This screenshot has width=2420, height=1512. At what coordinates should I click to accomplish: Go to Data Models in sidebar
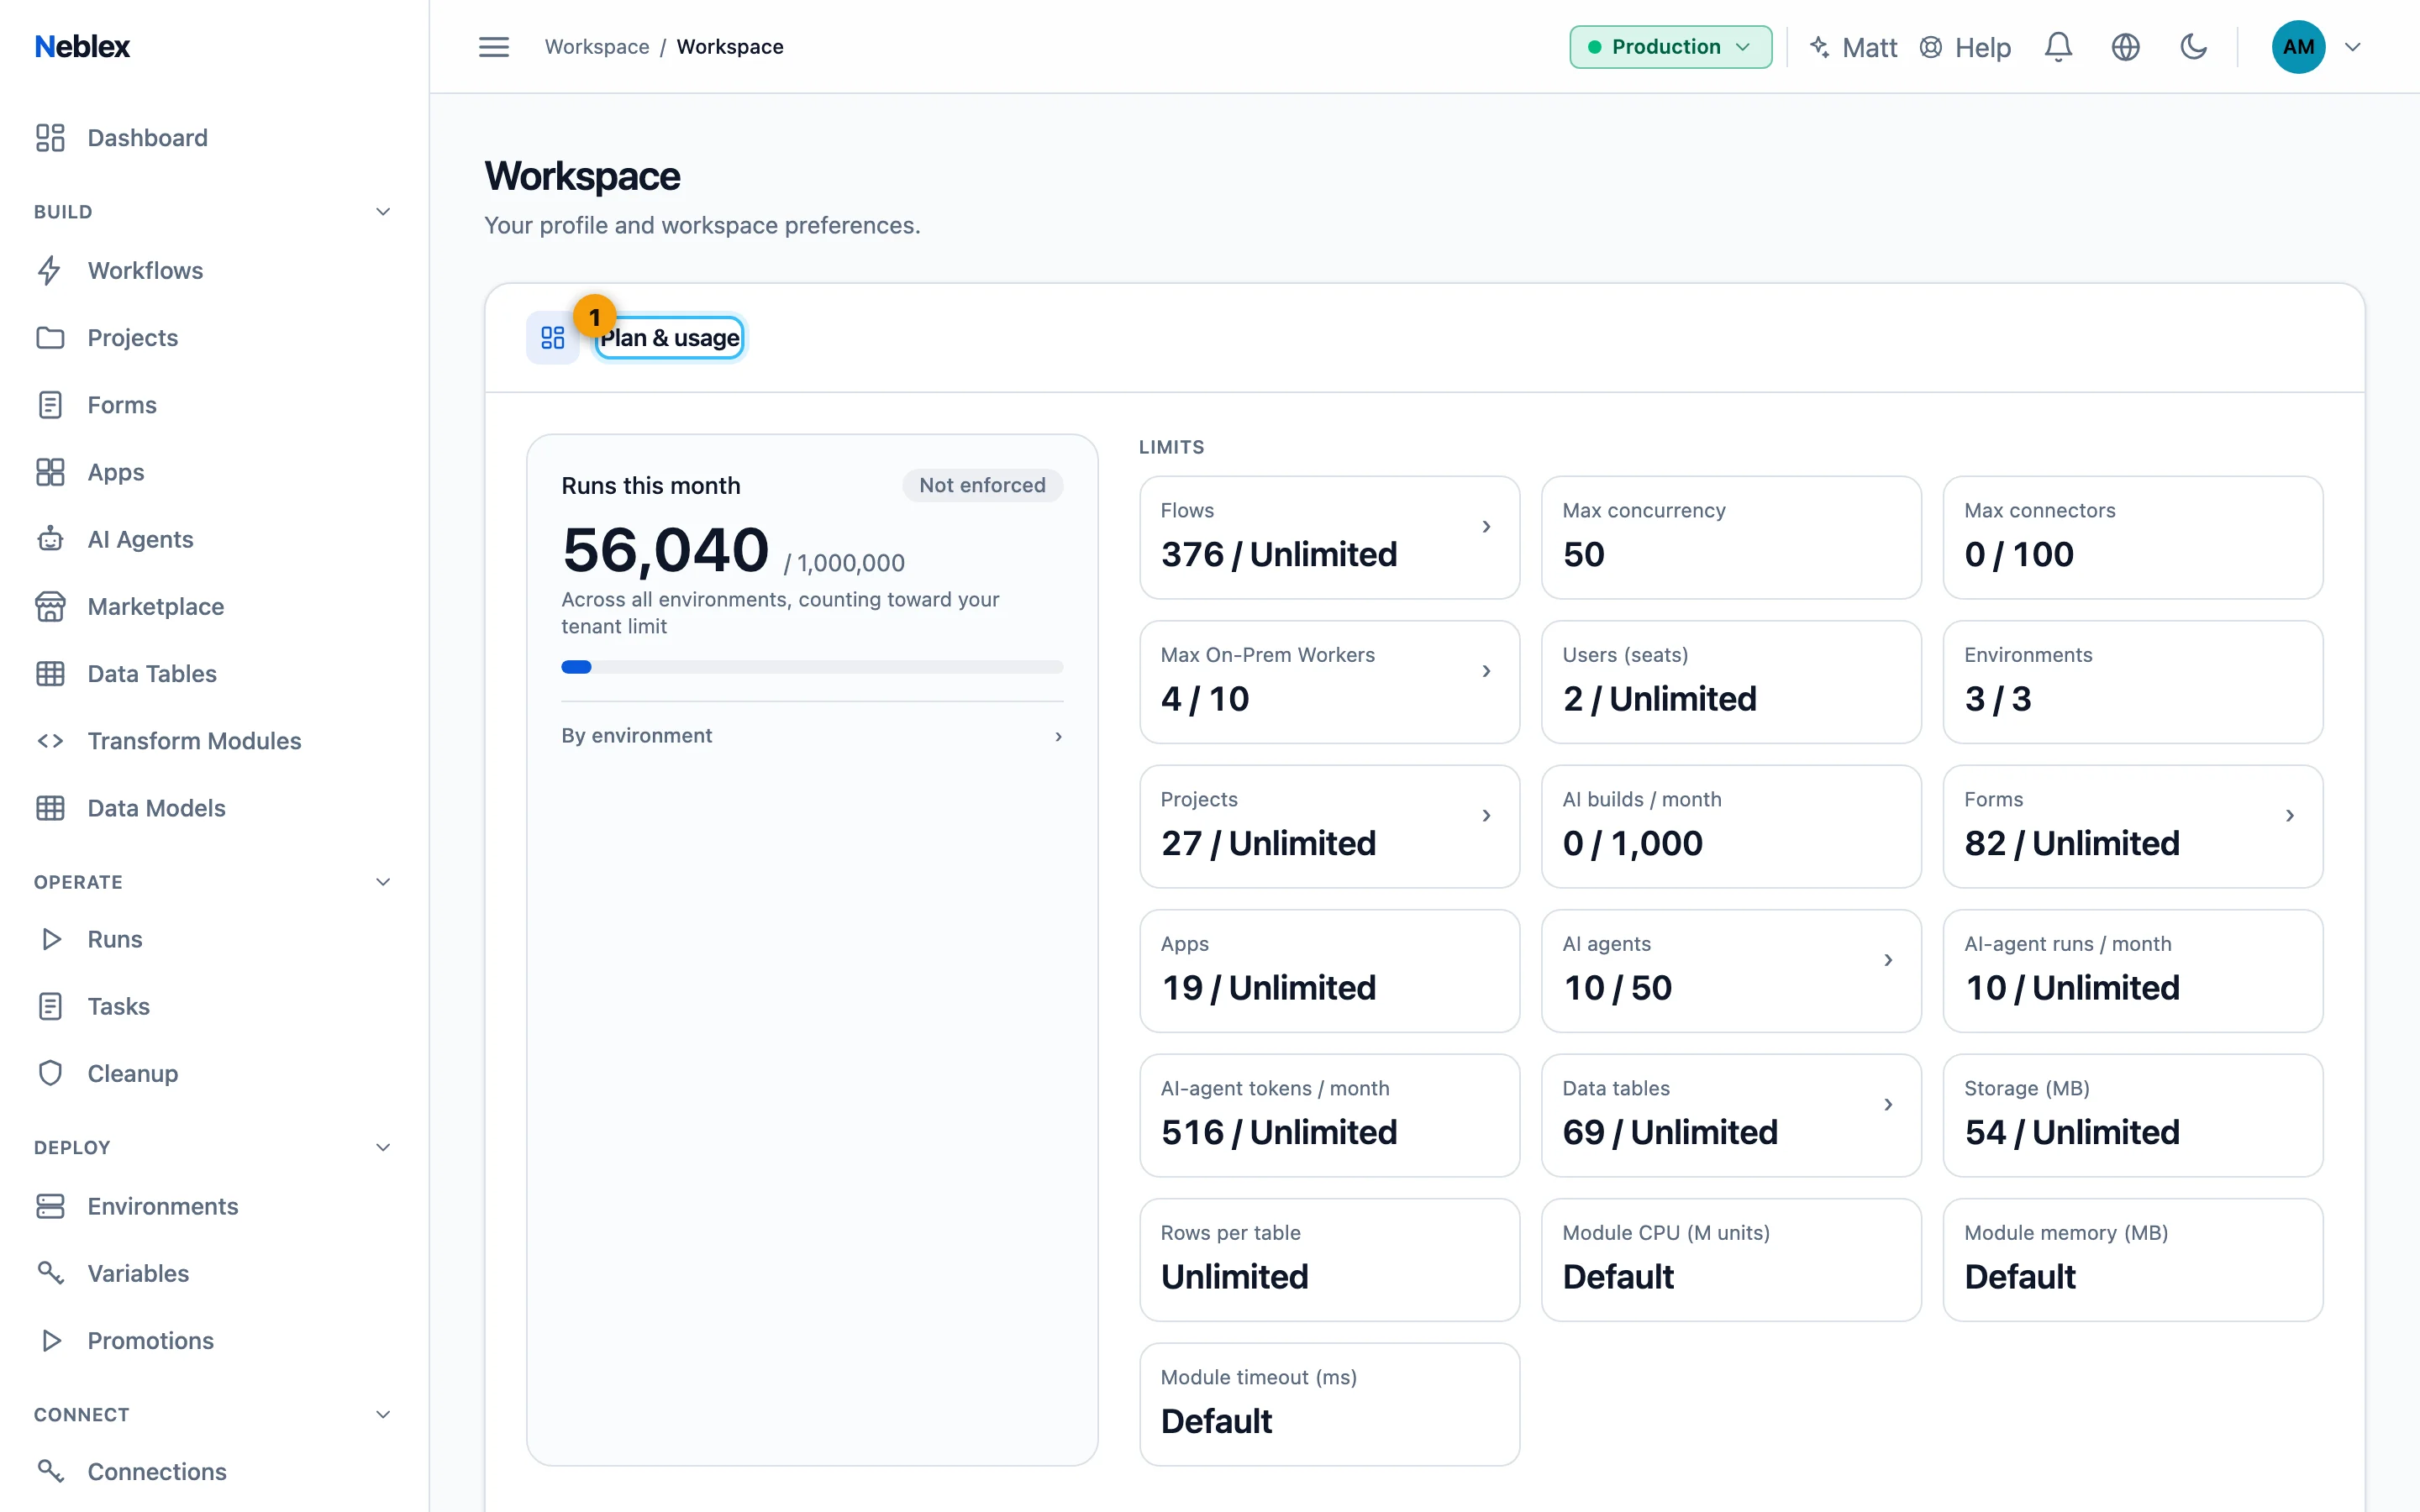point(156,808)
